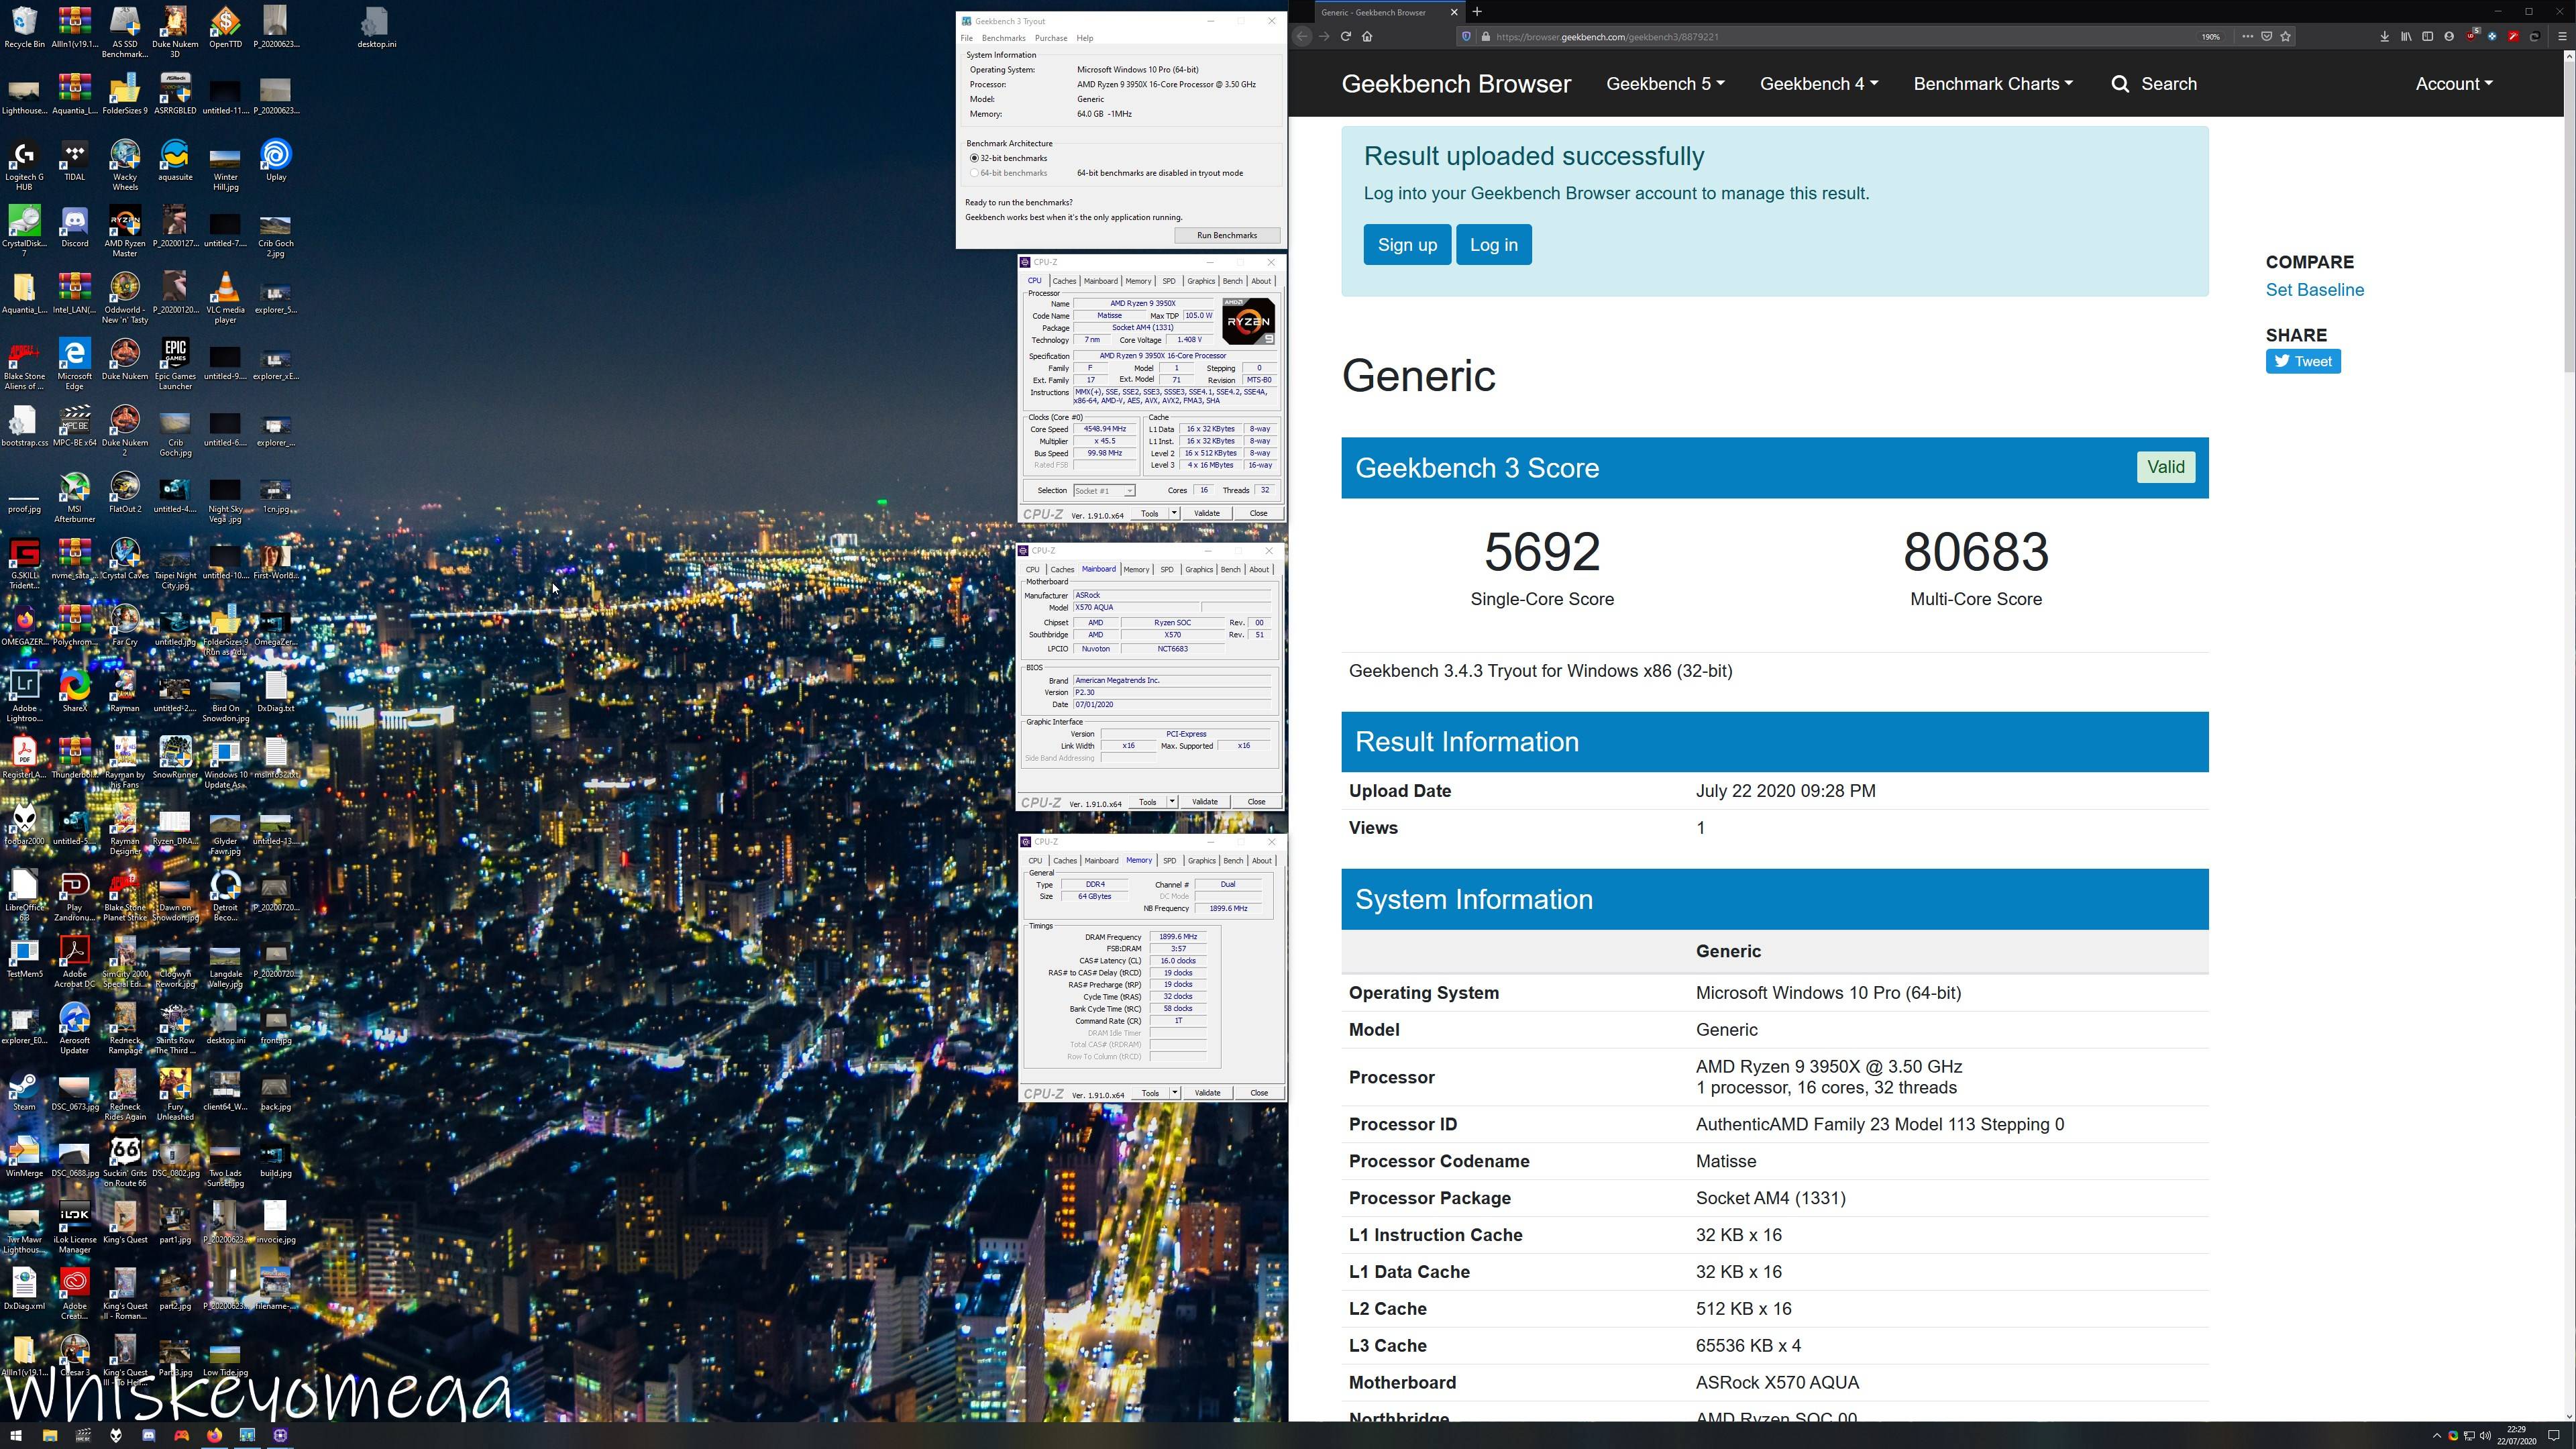Open a new Firefox tab
Screen dimensions: 2576x1449
(1477, 12)
